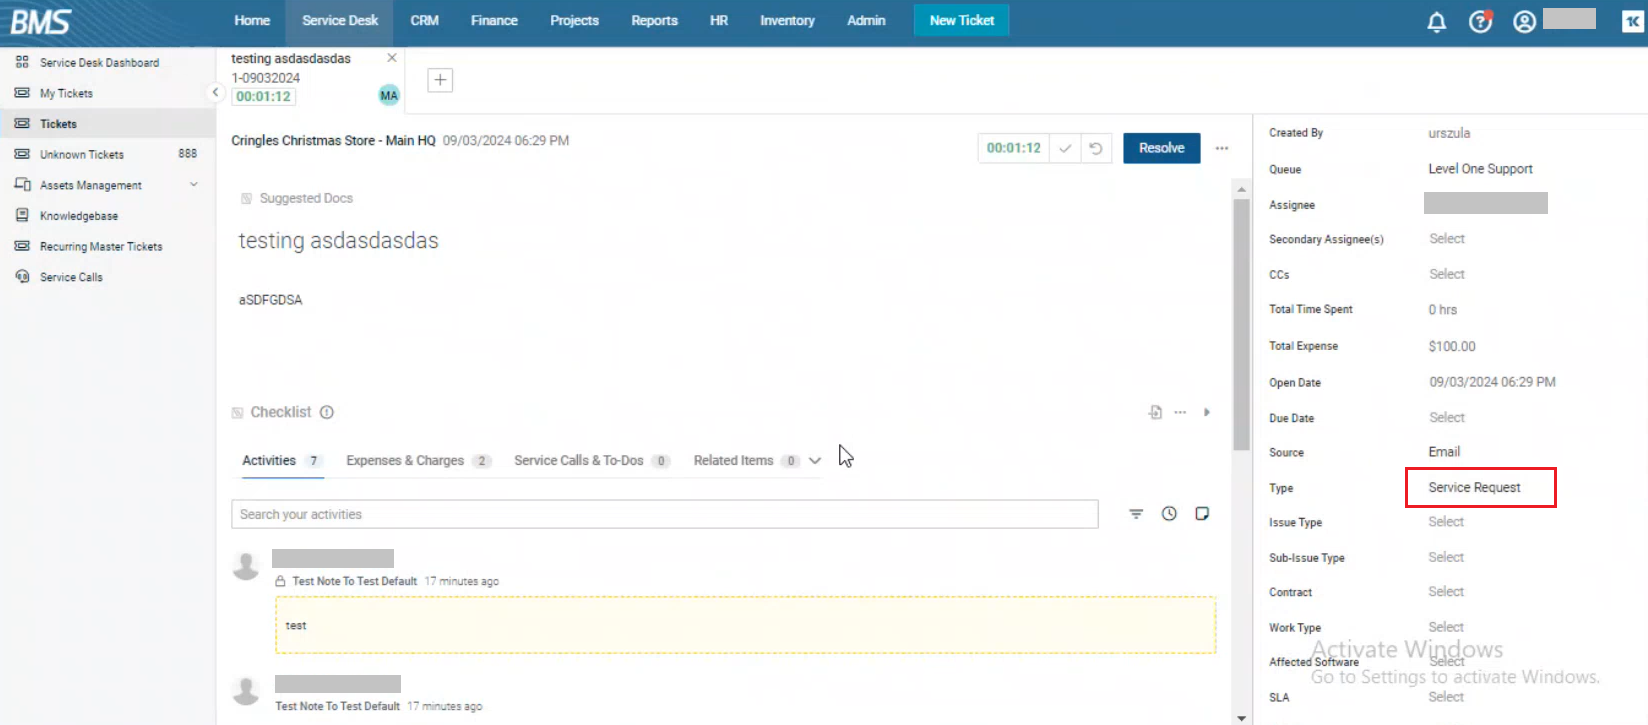Expand more tabs chevron after Related Items
This screenshot has width=1648, height=725.
[815, 461]
